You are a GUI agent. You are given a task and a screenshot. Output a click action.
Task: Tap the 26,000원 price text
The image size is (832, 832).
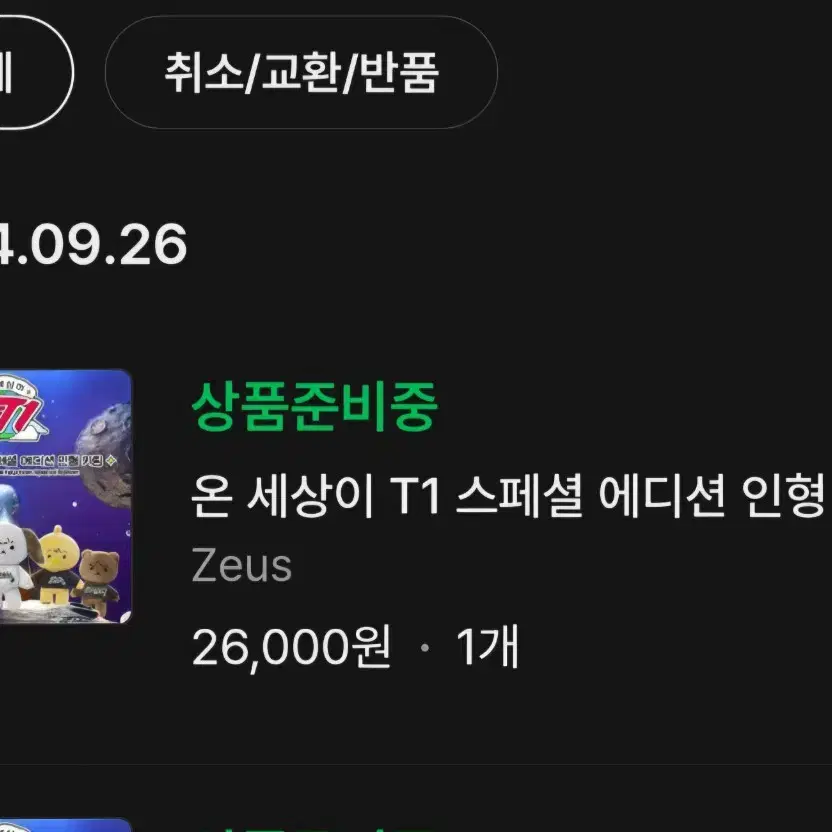pyautogui.click(x=291, y=646)
